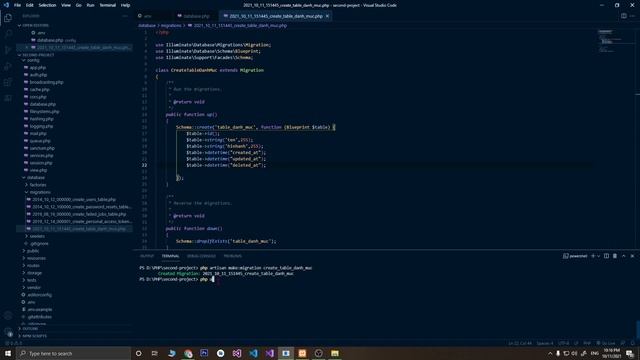Screen dimensions: 640x360
Task: Click the volume icon in system tray
Action: (574, 353)
